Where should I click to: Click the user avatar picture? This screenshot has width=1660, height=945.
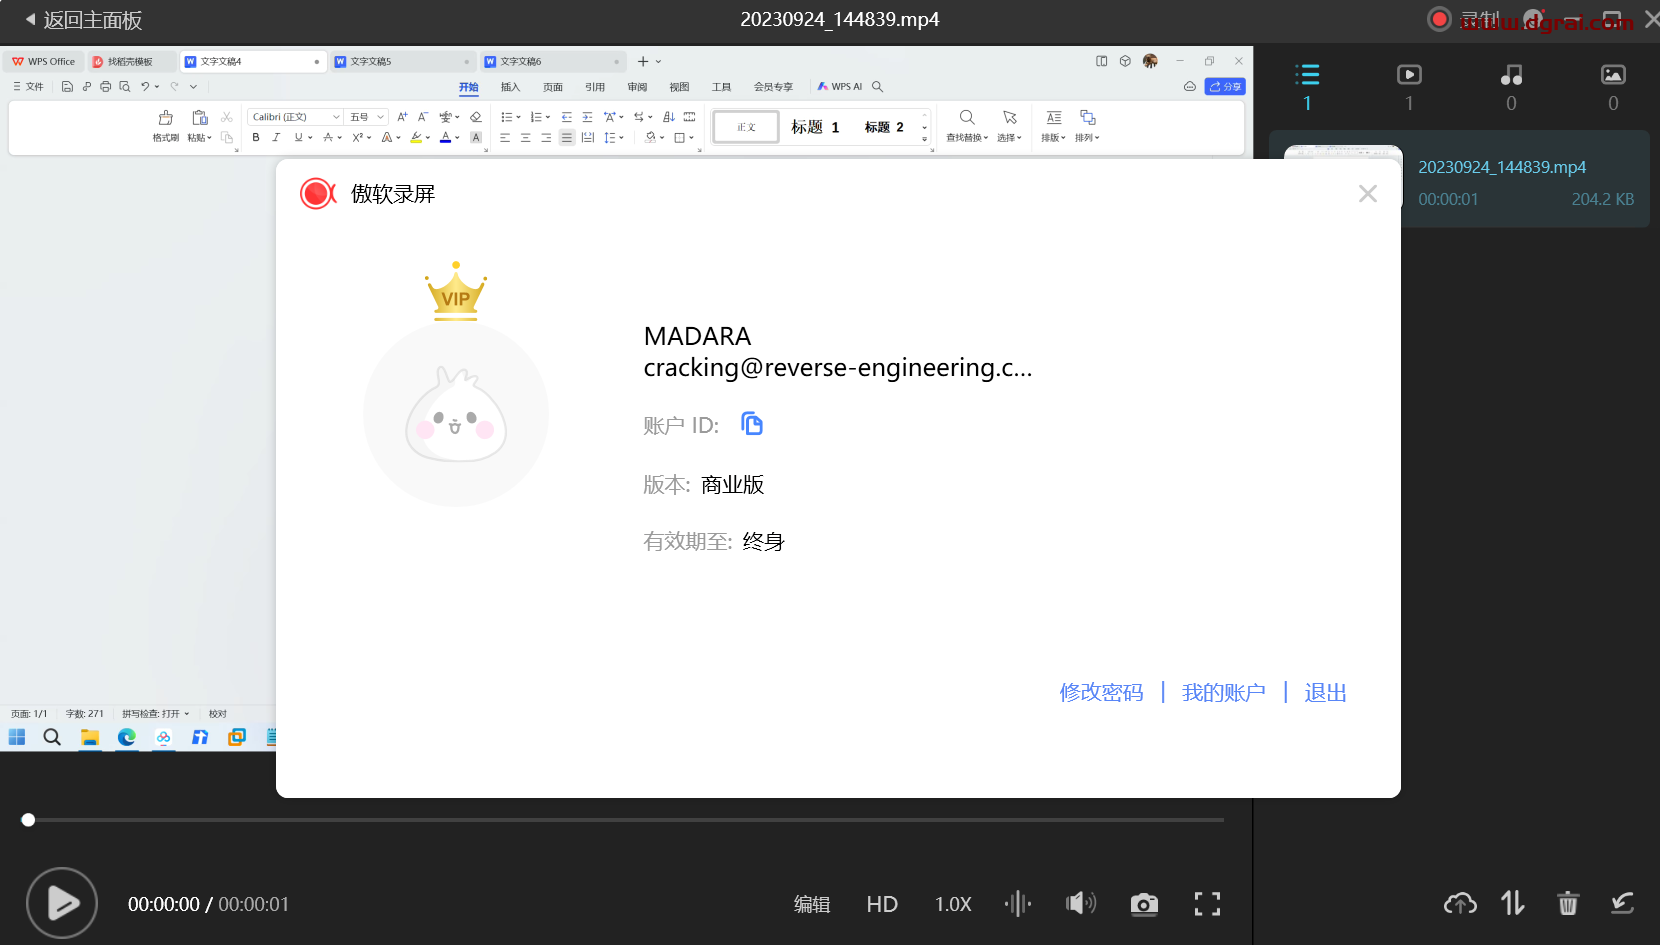coord(456,414)
